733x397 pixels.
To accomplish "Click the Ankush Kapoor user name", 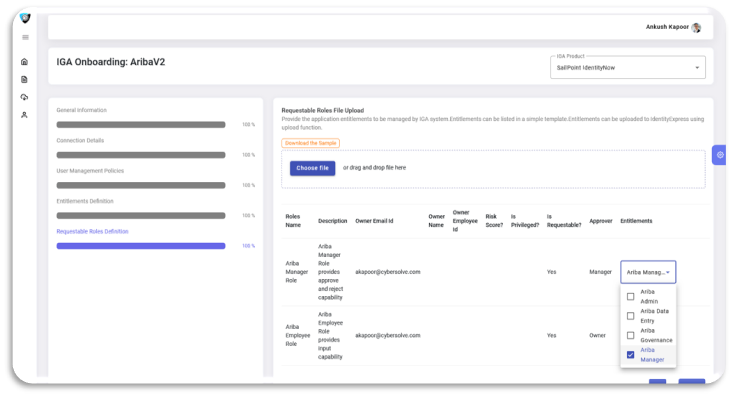I will (667, 27).
